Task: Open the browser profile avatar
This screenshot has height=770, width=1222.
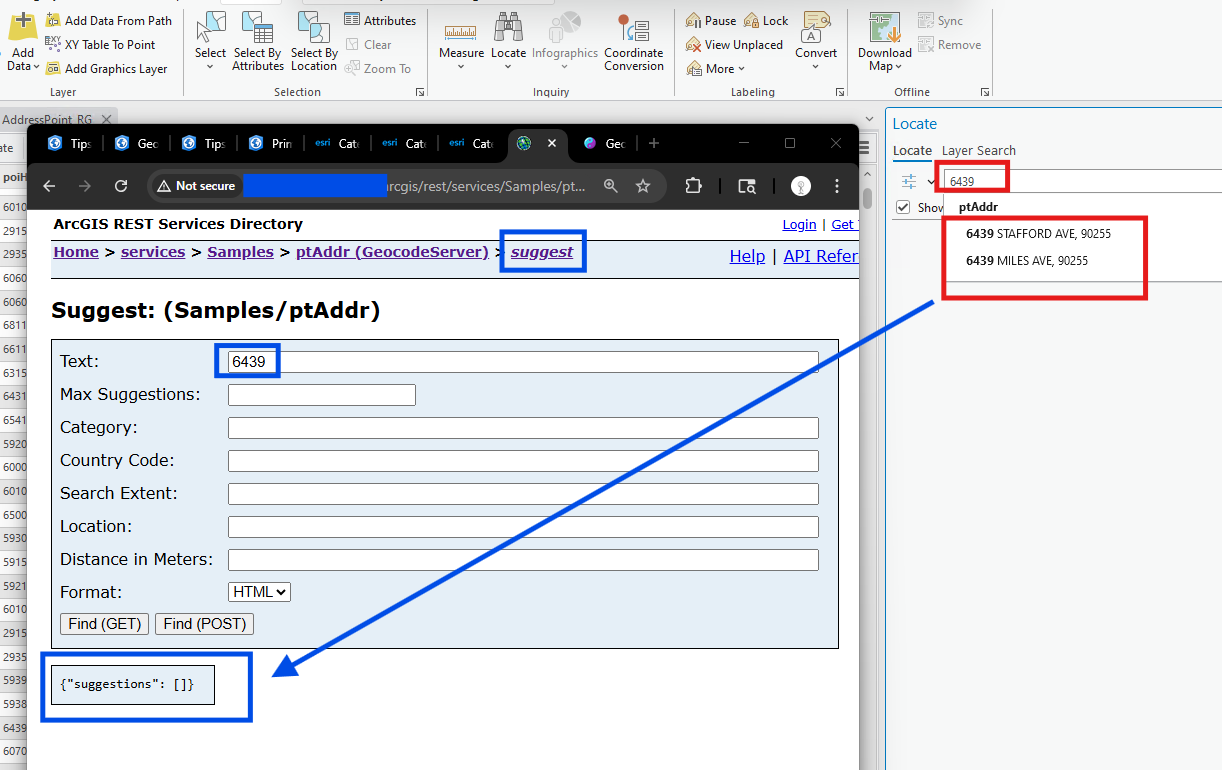Action: [801, 186]
